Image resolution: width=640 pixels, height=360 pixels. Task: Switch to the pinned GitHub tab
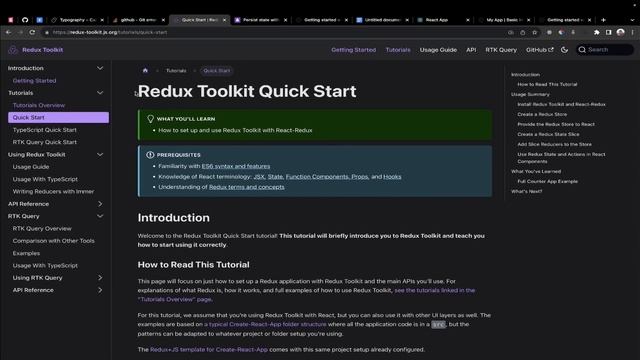[25, 20]
